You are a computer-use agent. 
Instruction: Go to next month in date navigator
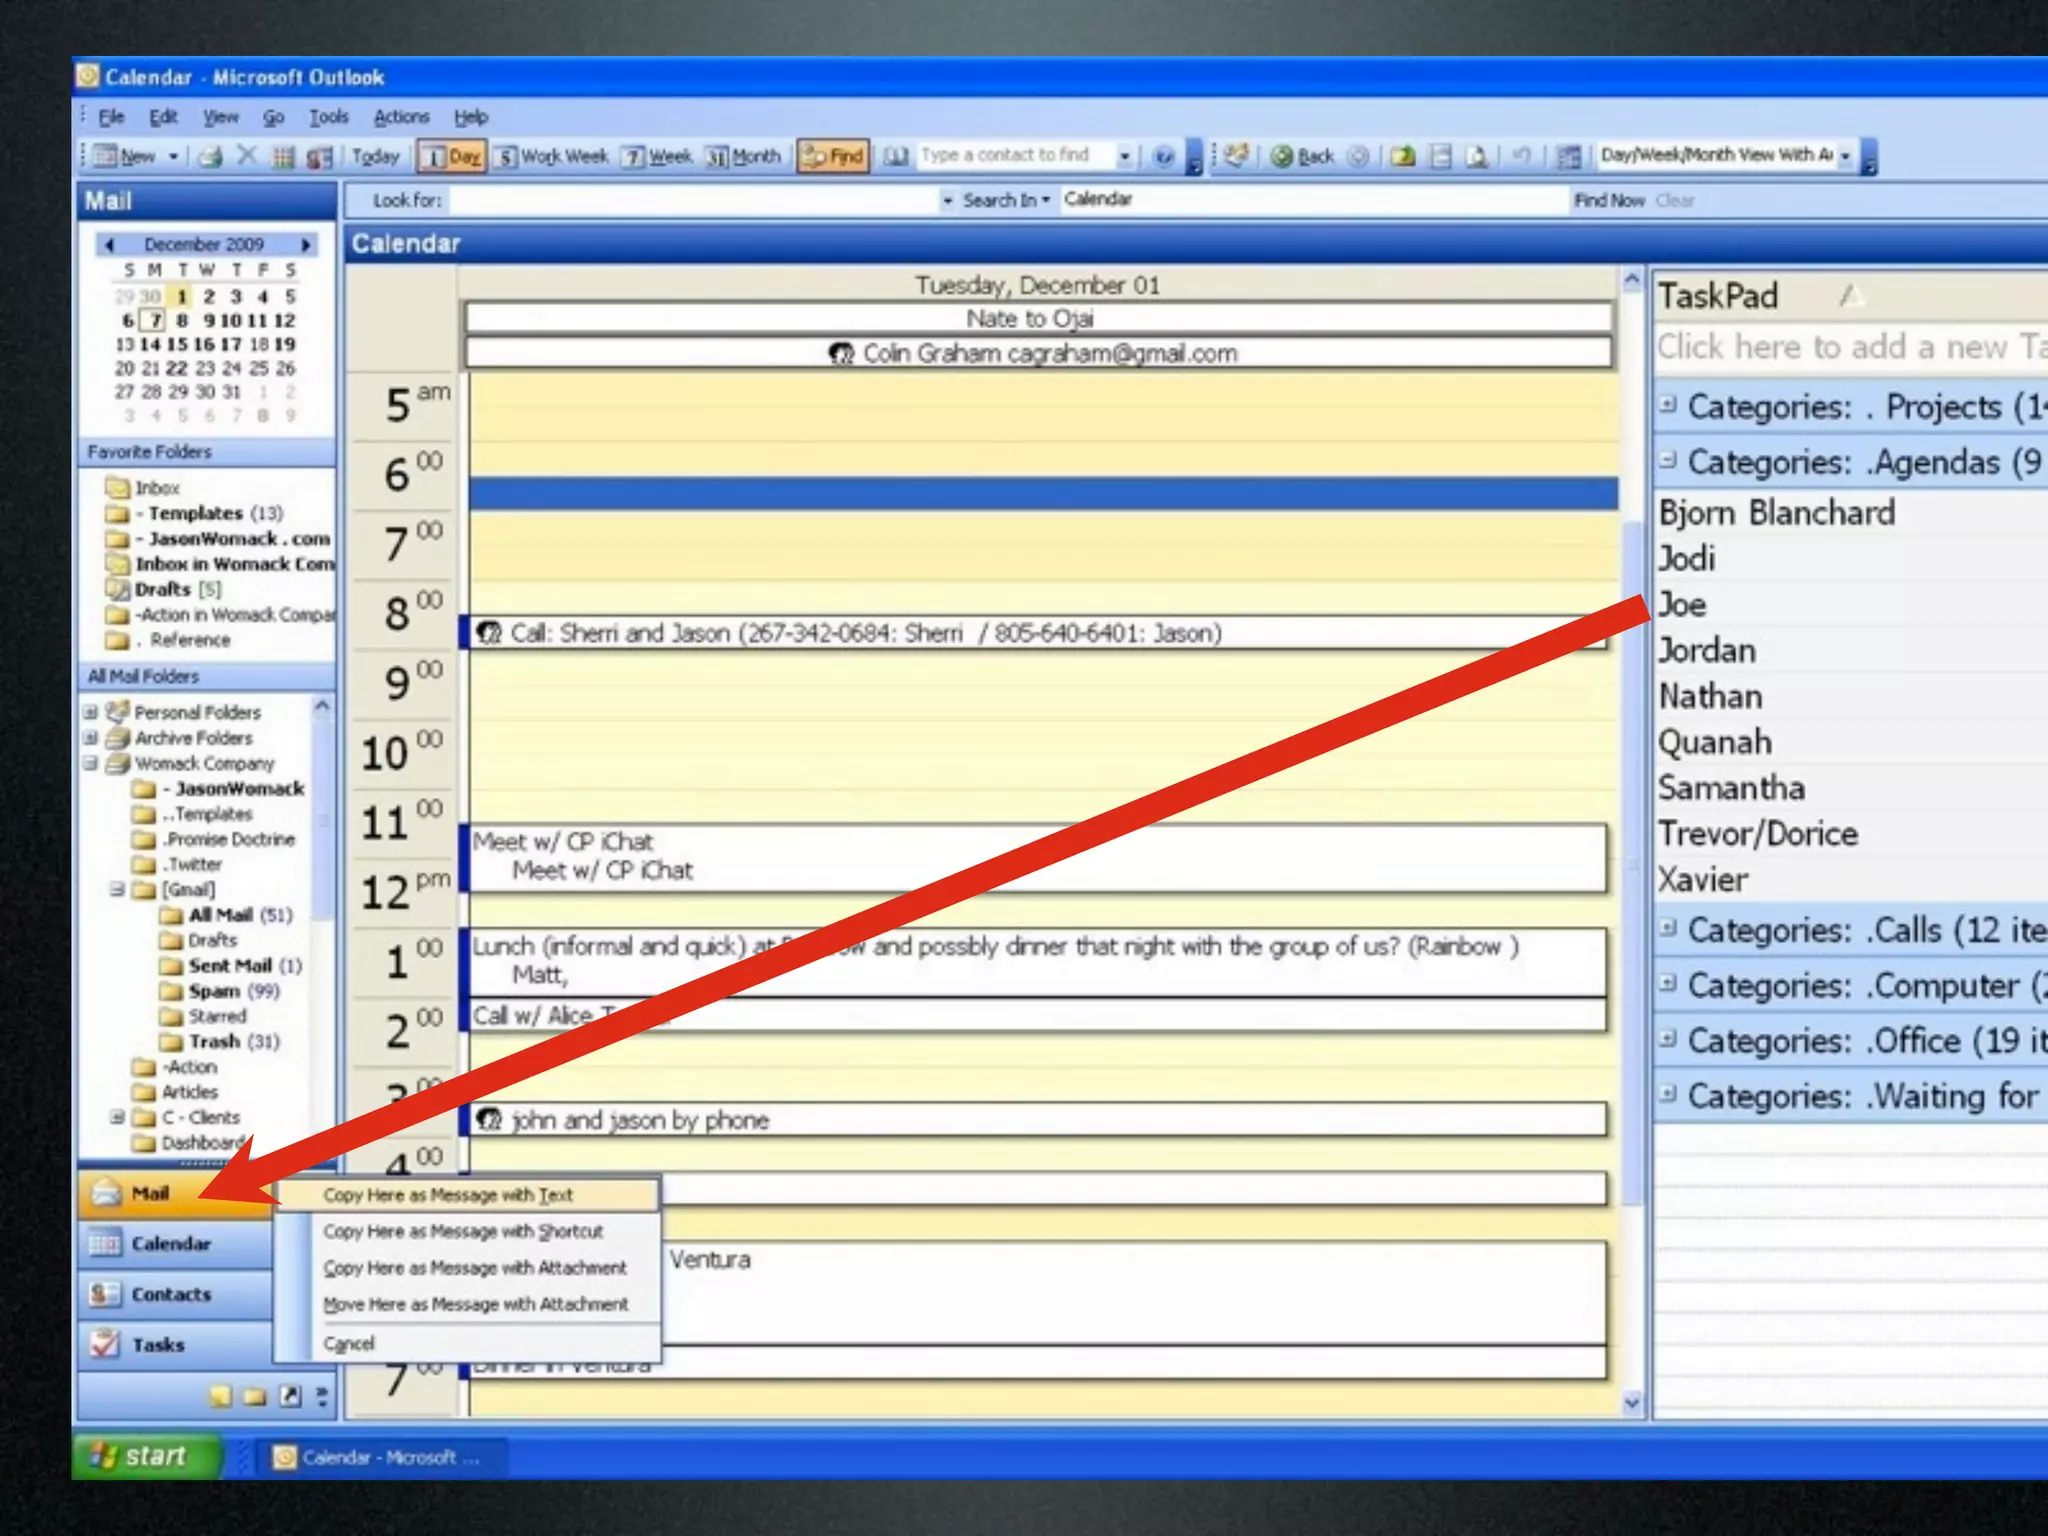tap(306, 244)
